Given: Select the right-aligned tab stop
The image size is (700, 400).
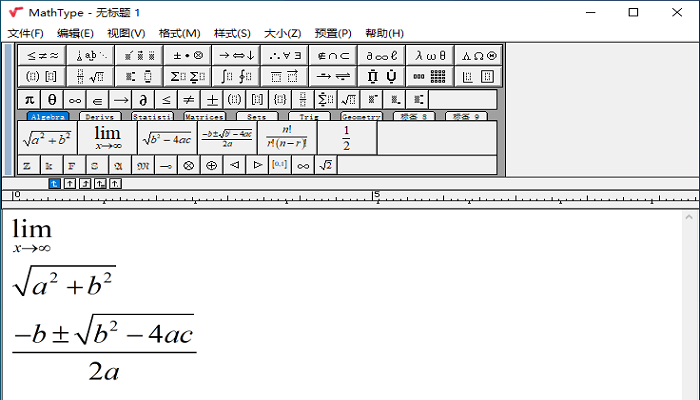Looking at the screenshot, I should (x=85, y=183).
